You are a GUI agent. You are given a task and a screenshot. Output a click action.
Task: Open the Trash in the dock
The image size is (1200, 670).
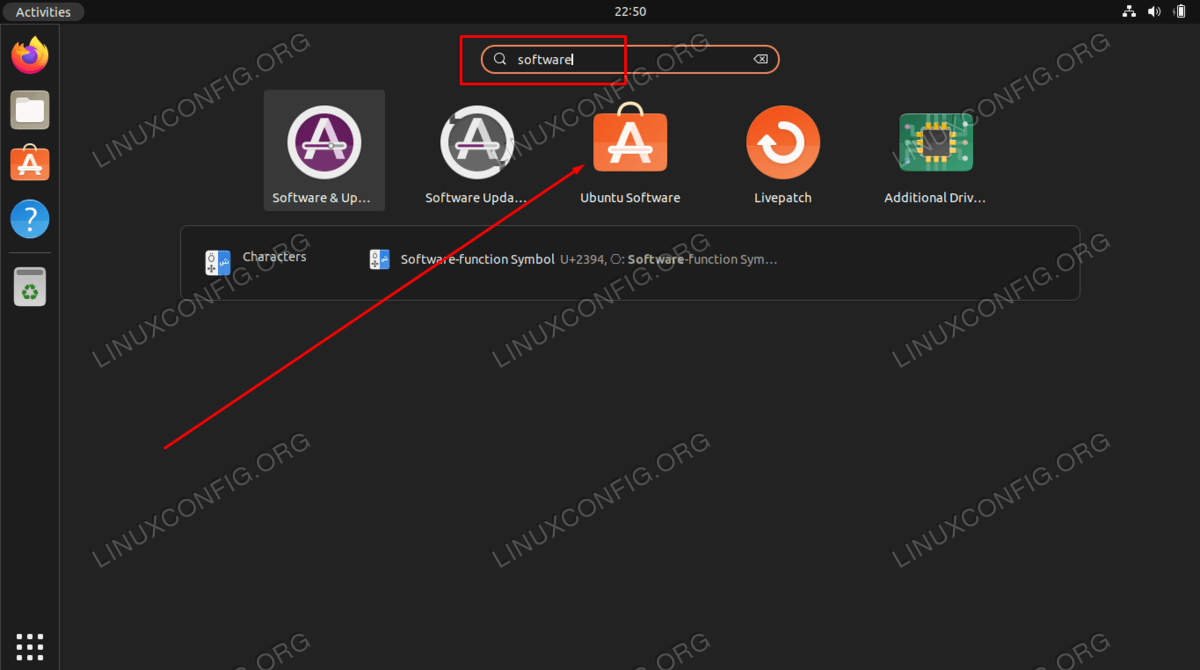(x=30, y=287)
